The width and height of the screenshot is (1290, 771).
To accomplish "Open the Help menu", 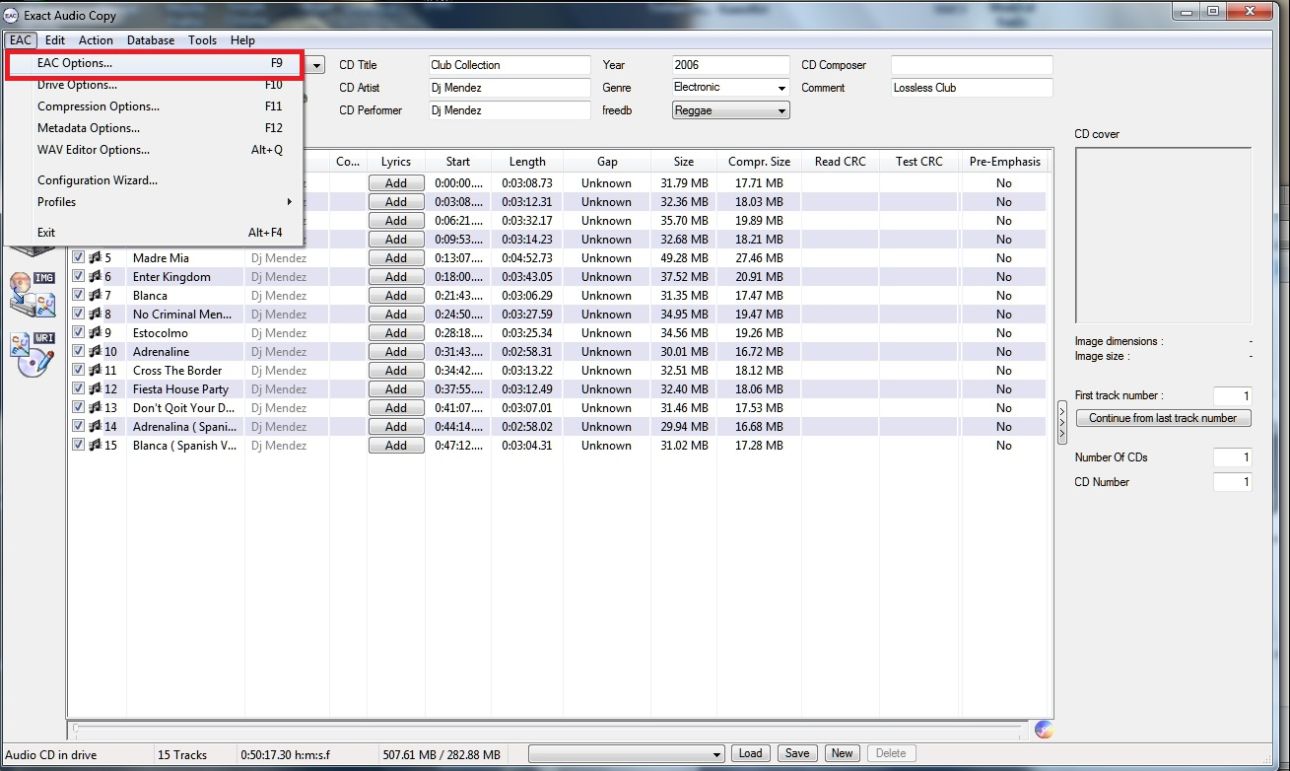I will click(x=243, y=40).
